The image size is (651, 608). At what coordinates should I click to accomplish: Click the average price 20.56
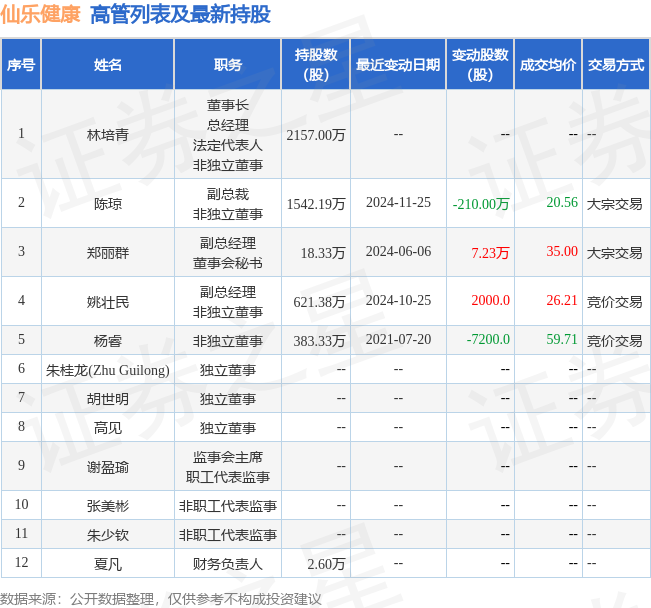562,202
